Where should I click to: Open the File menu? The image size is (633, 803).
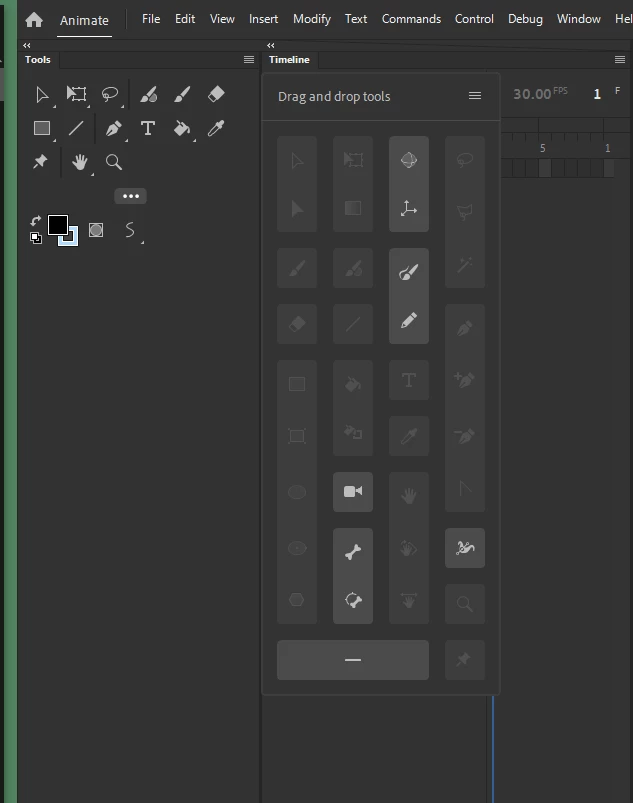pyautogui.click(x=151, y=19)
